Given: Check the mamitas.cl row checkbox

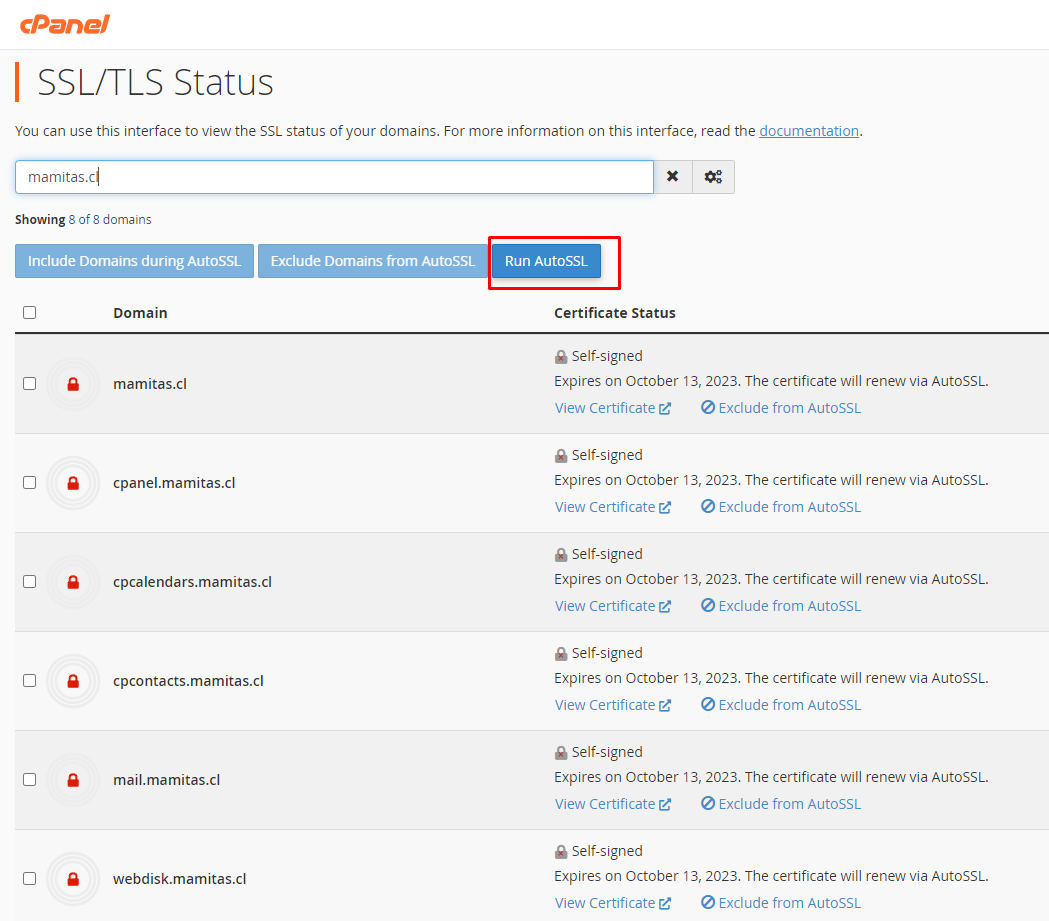Looking at the screenshot, I should [x=29, y=383].
